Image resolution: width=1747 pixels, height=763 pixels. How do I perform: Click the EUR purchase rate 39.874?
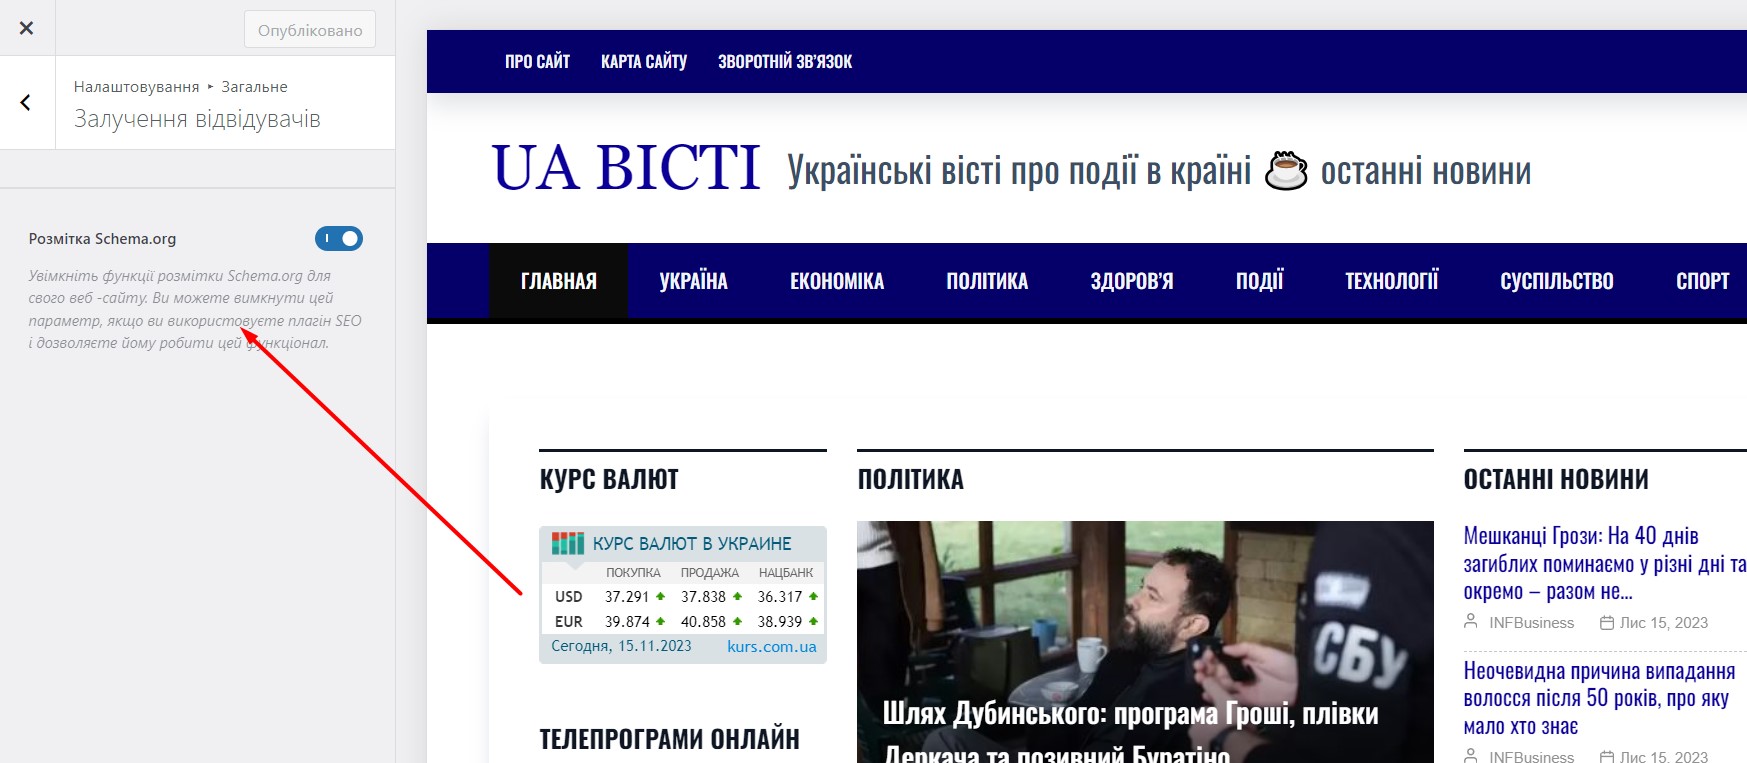[627, 622]
